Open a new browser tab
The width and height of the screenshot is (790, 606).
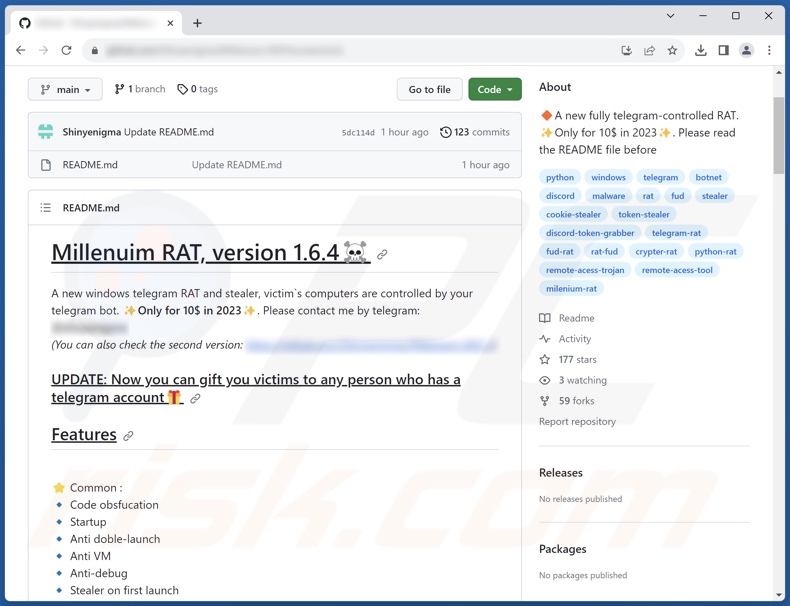coord(197,23)
